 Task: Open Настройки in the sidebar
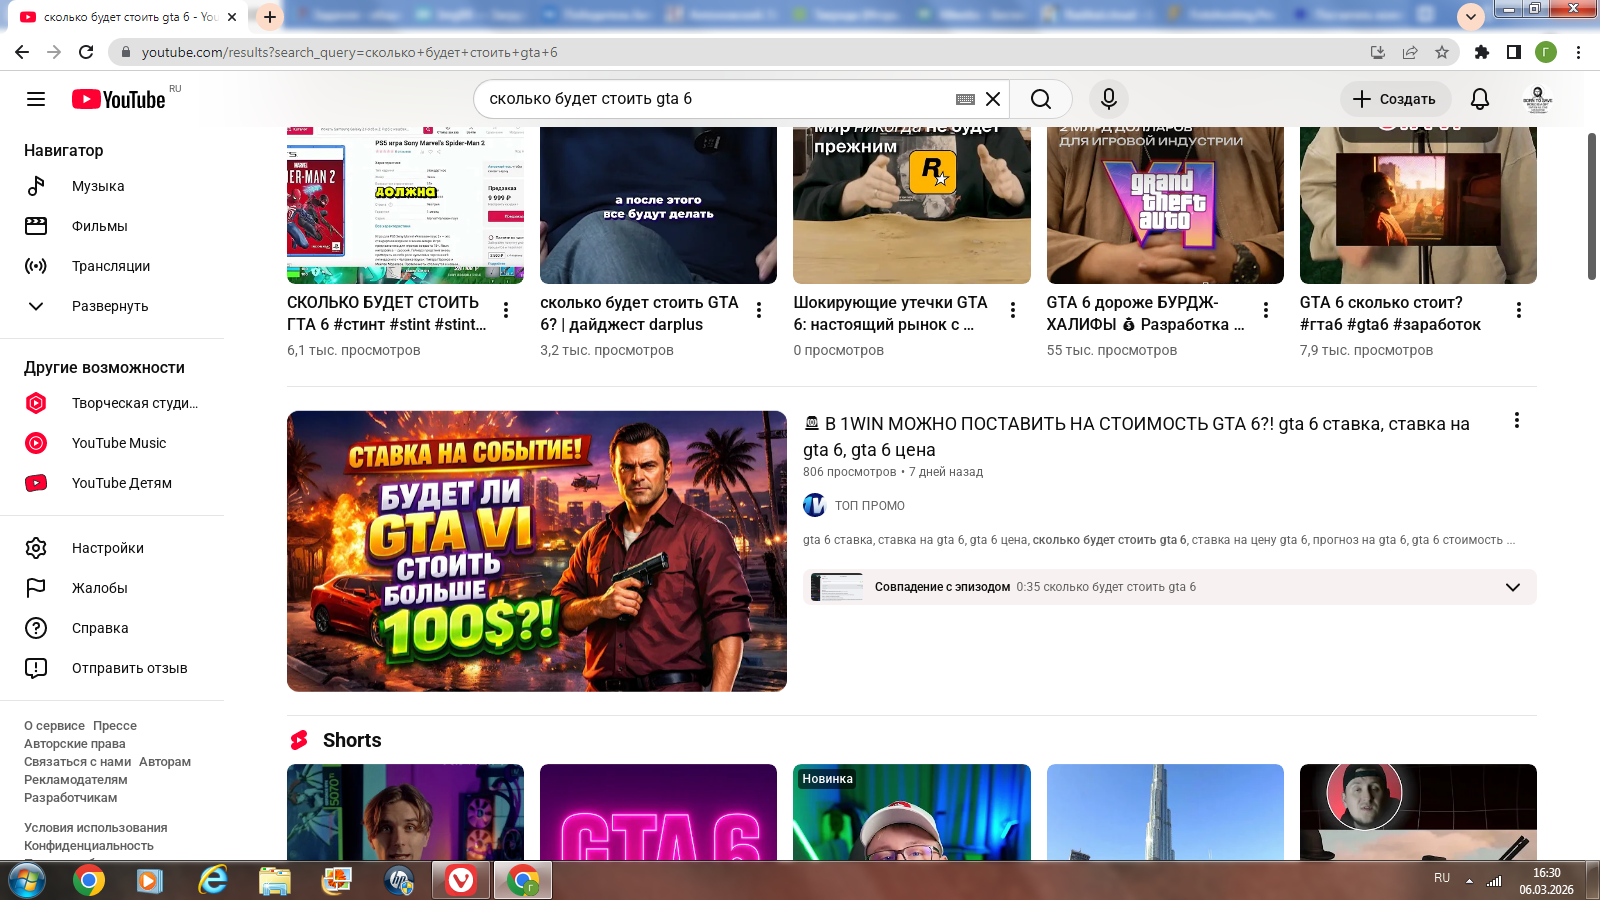pyautogui.click(x=107, y=548)
